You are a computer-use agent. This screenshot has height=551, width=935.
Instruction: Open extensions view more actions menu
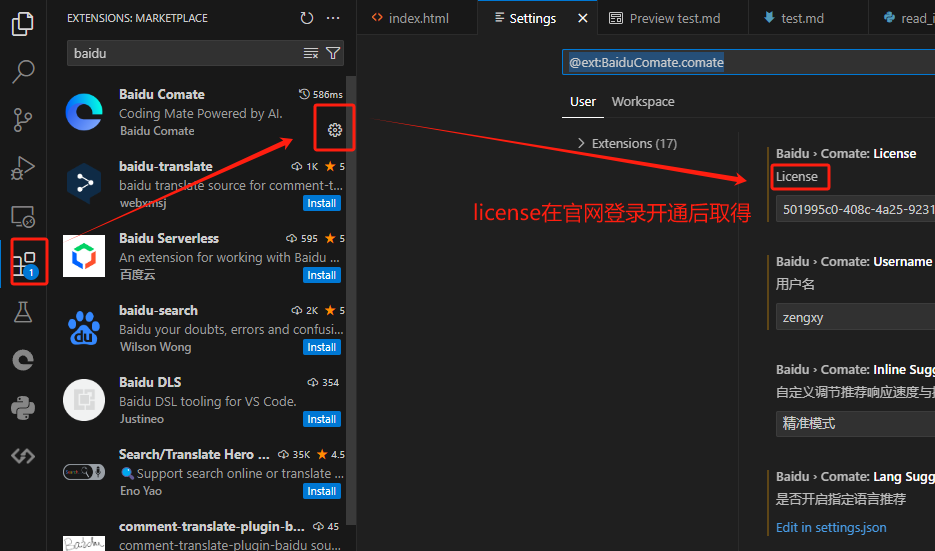[x=333, y=18]
